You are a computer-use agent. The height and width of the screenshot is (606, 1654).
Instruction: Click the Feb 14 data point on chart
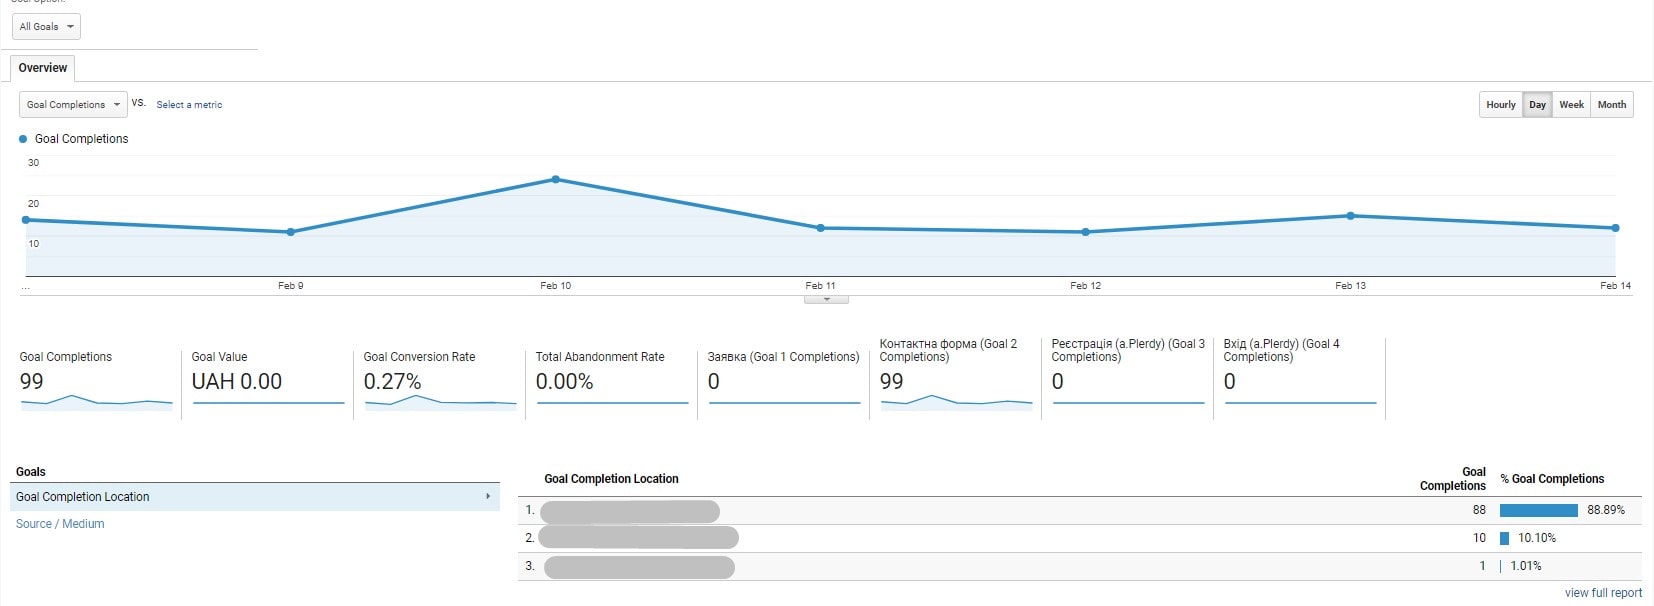(x=1616, y=228)
